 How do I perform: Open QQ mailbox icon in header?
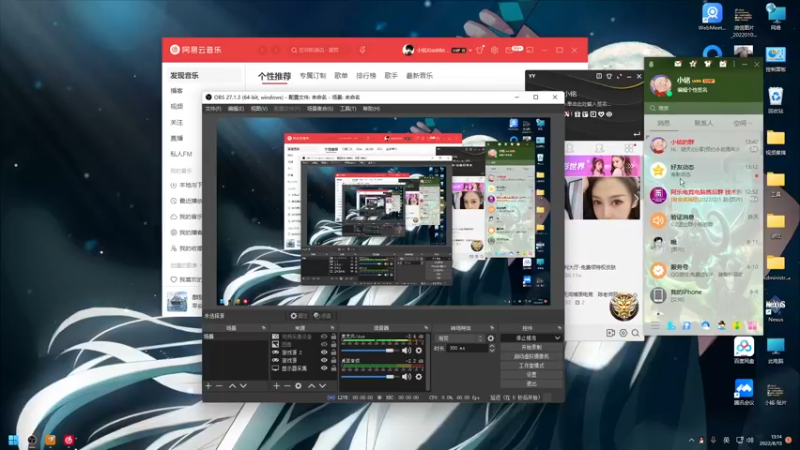(x=678, y=64)
